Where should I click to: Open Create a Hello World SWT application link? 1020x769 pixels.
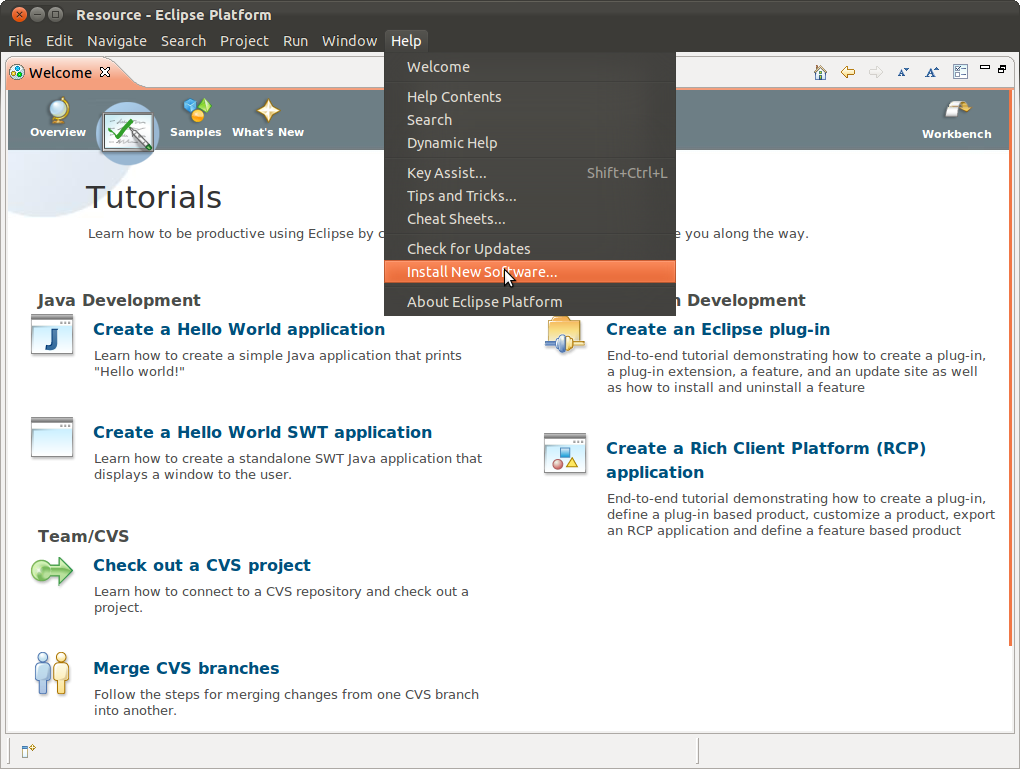click(262, 432)
